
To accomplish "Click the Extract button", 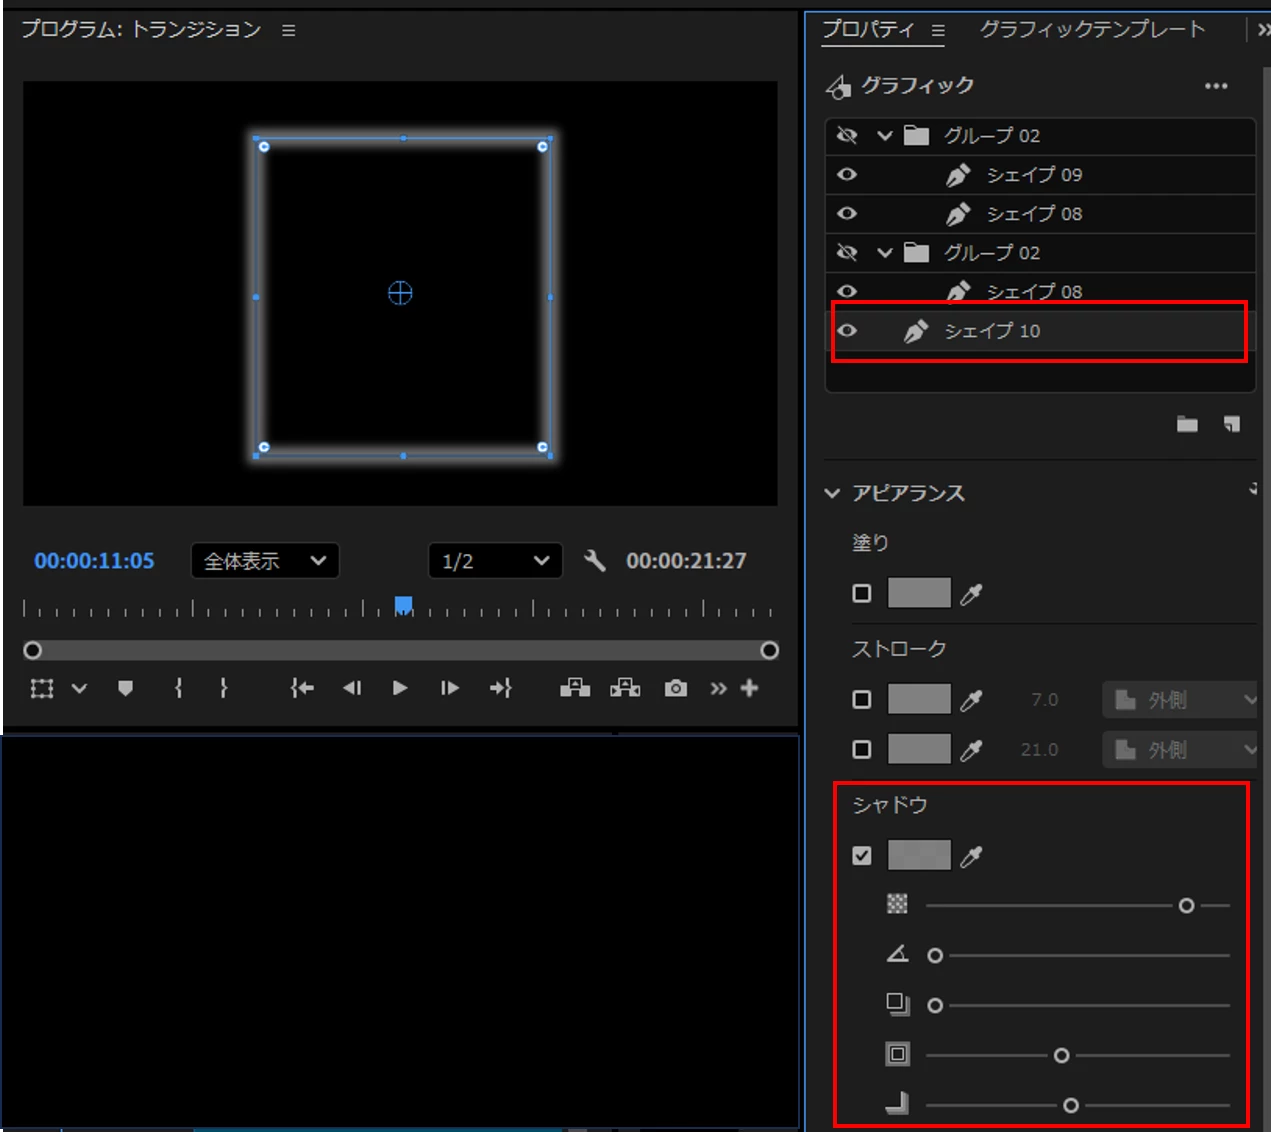I will (x=625, y=688).
